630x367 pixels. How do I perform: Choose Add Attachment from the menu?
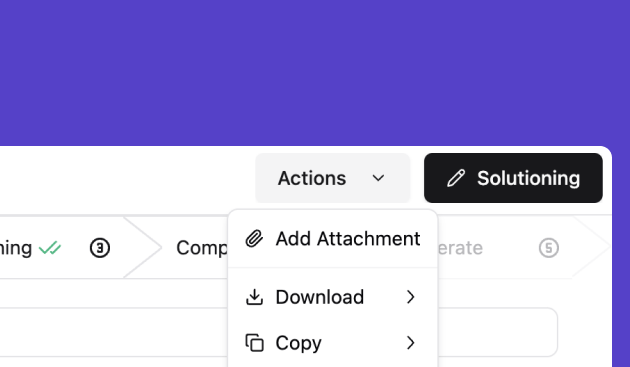click(x=333, y=239)
